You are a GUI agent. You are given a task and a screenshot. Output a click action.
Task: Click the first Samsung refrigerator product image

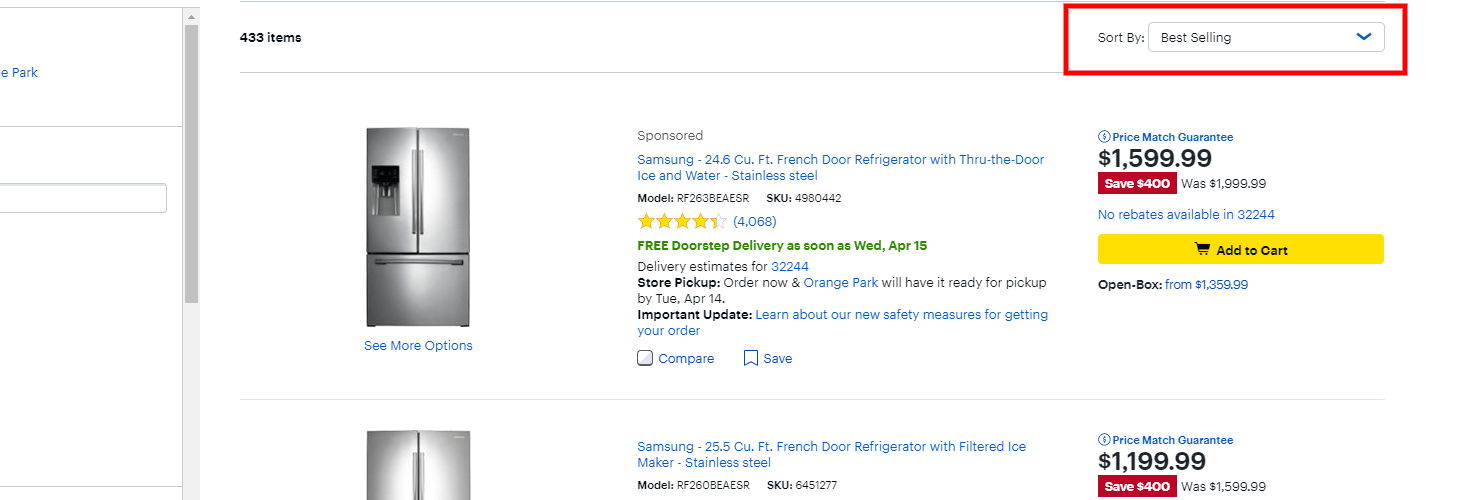[418, 227]
